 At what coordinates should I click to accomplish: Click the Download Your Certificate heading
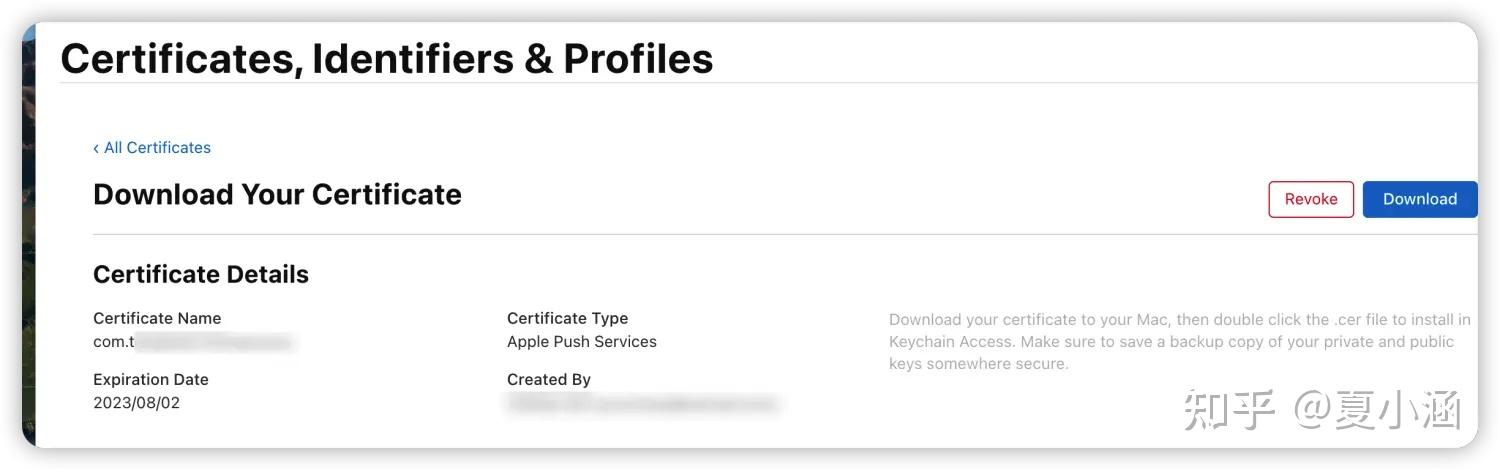(x=277, y=194)
